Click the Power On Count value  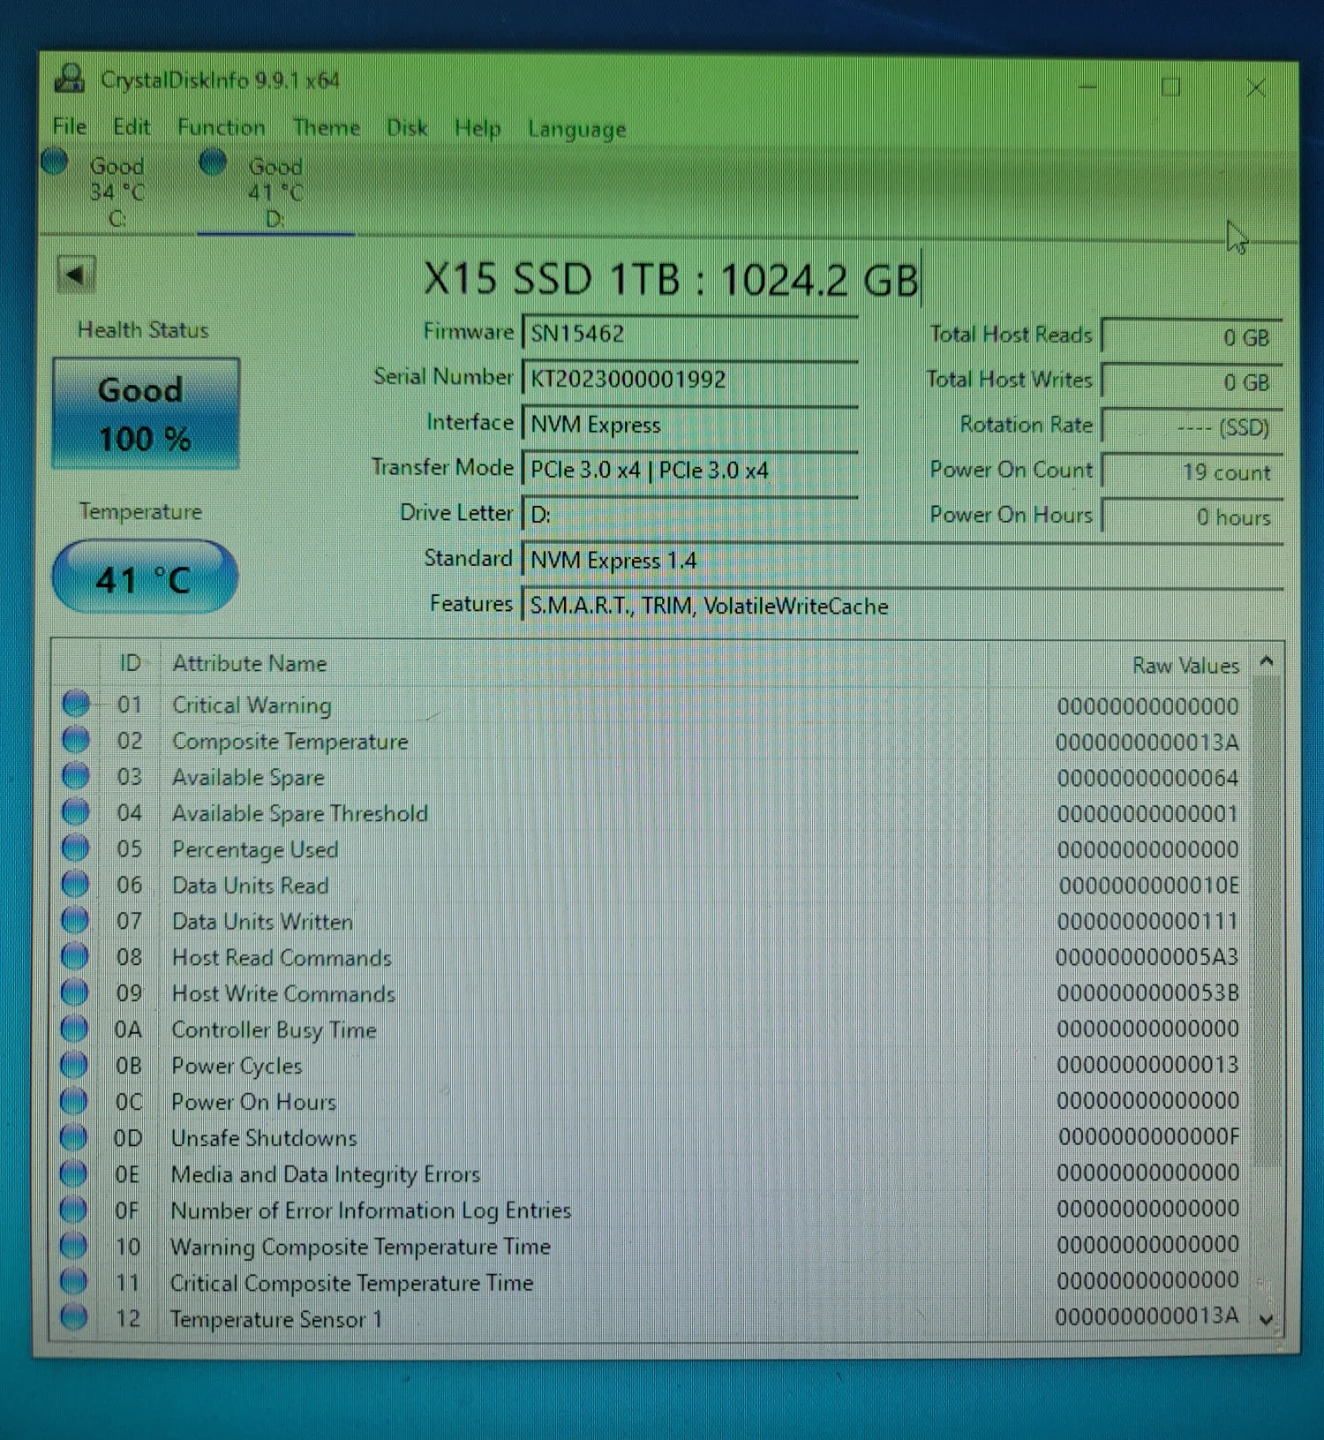tap(1191, 472)
